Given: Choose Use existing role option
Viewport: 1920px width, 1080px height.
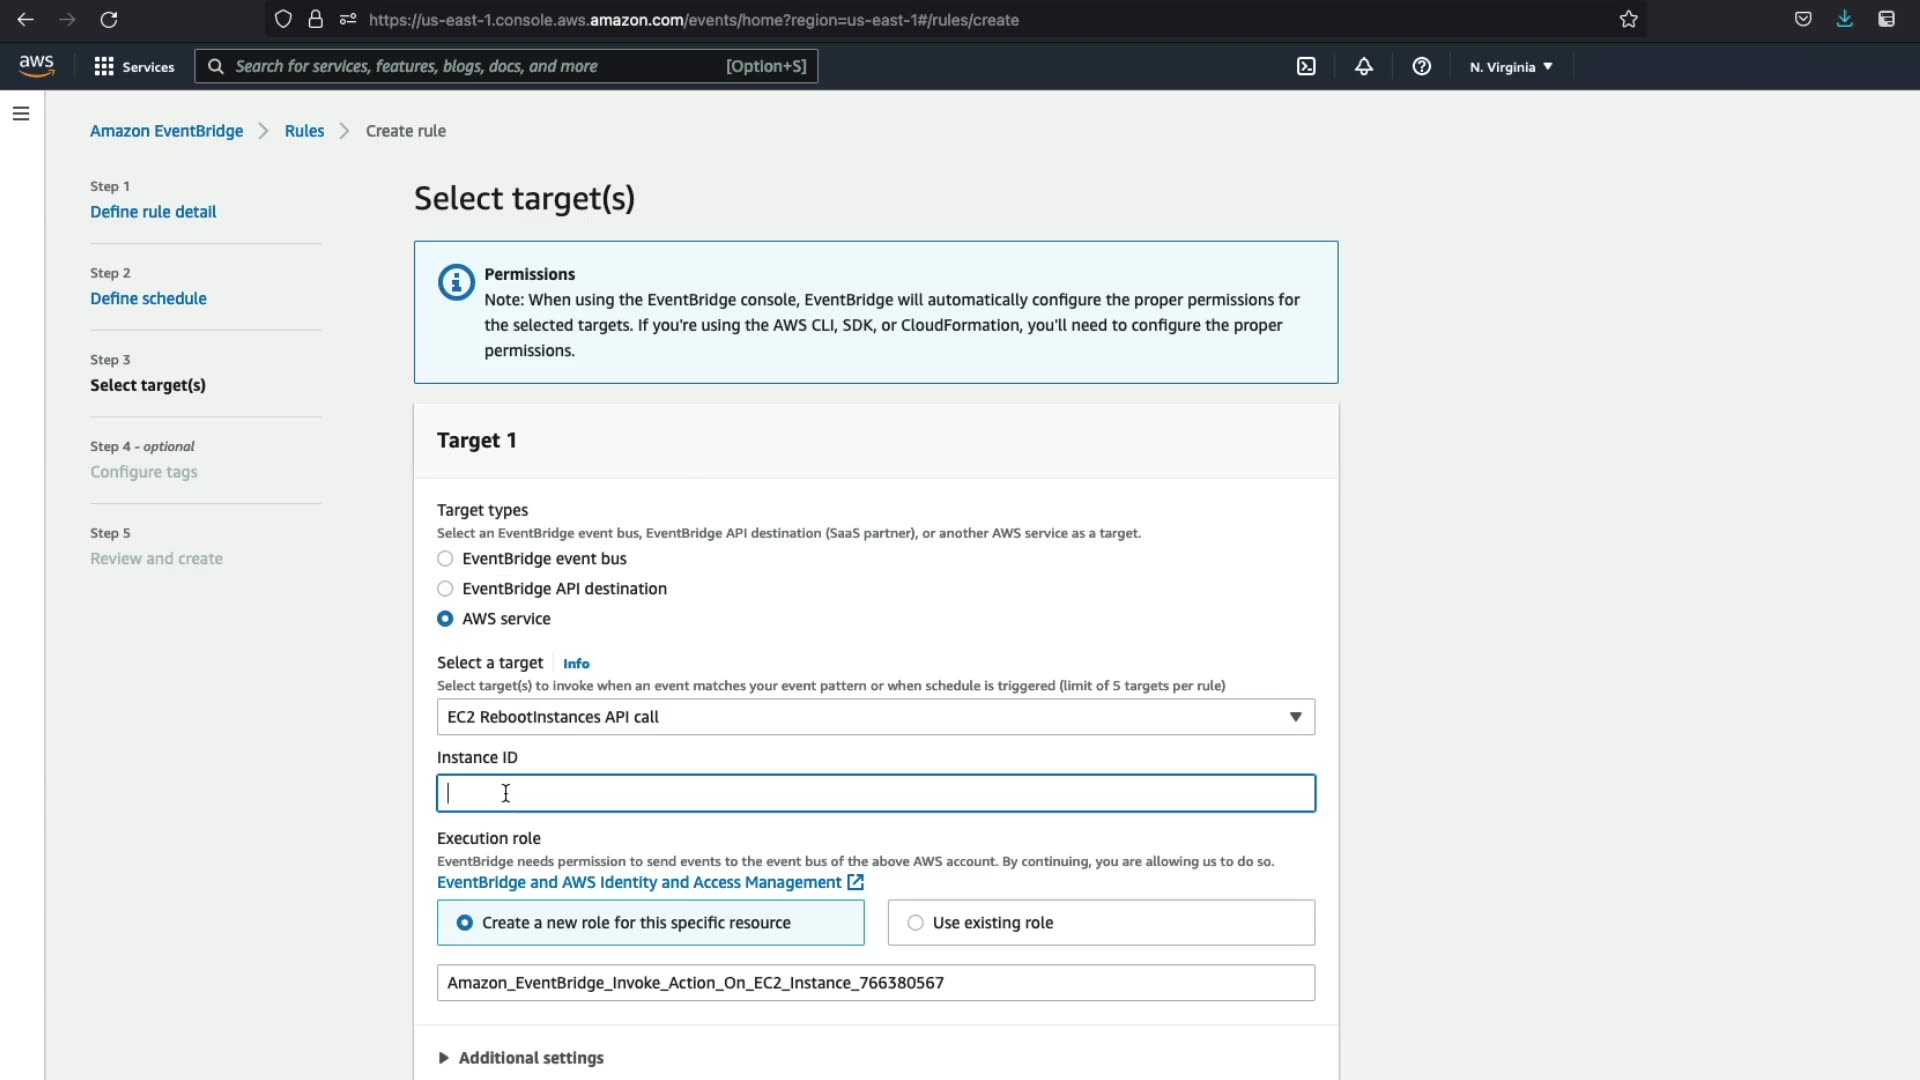Looking at the screenshot, I should click(915, 923).
